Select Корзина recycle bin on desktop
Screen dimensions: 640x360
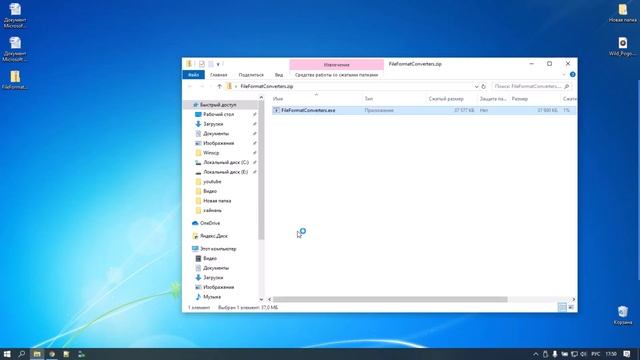(622, 316)
